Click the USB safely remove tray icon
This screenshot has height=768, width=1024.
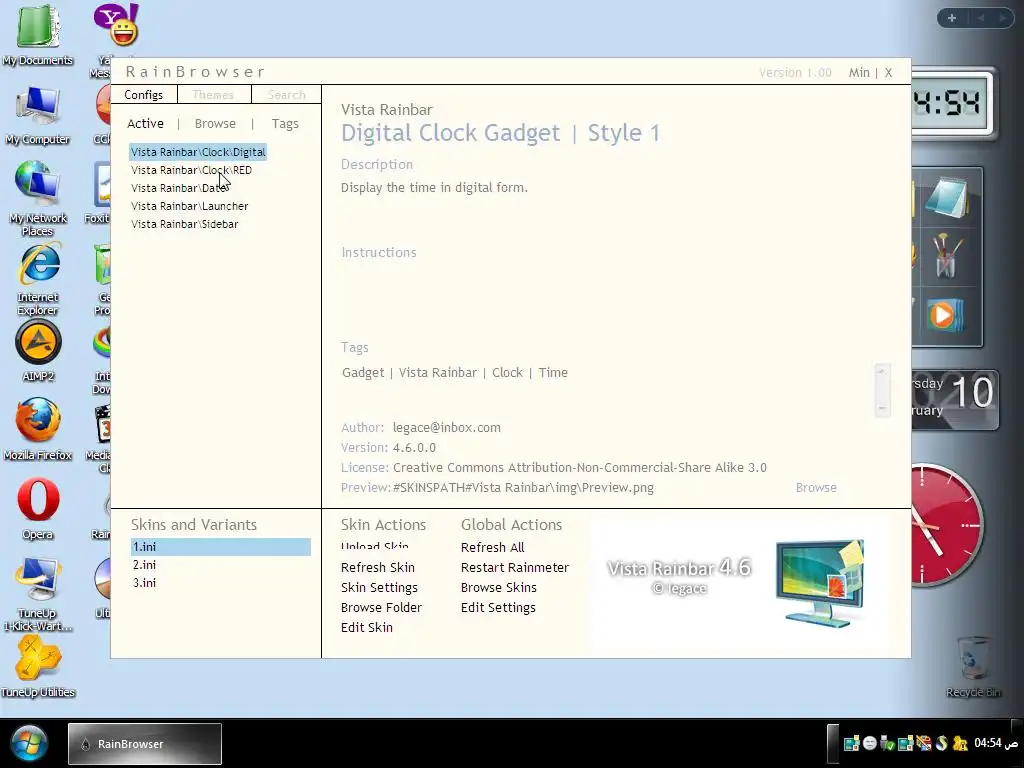coord(887,743)
